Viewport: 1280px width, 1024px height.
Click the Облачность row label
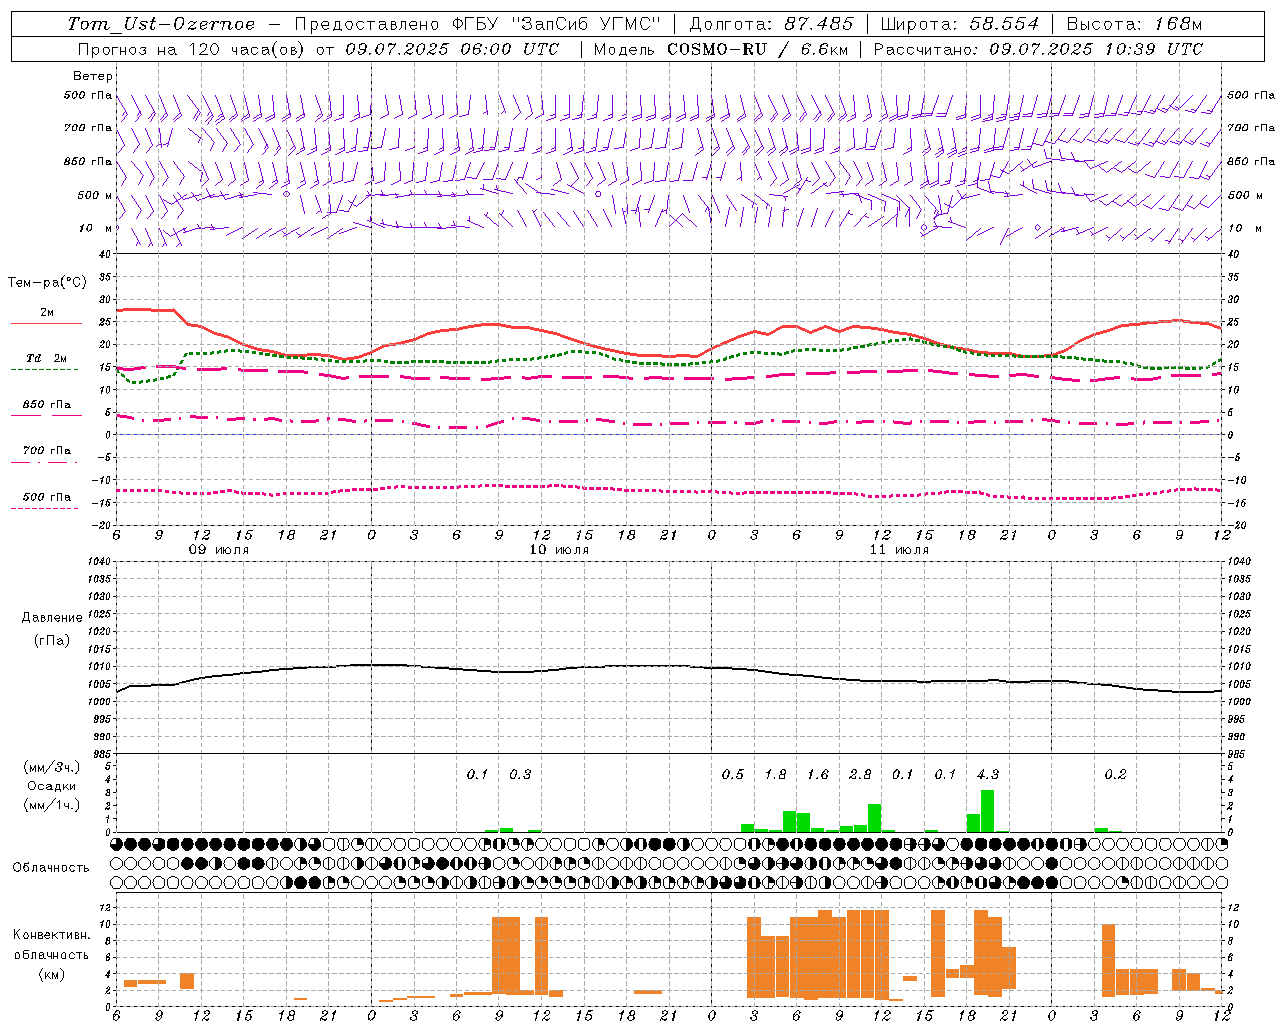[x=51, y=867]
